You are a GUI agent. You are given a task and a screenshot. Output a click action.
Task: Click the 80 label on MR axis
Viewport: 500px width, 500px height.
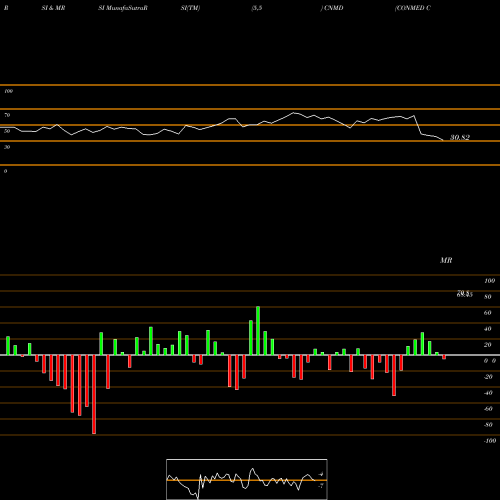(488, 297)
